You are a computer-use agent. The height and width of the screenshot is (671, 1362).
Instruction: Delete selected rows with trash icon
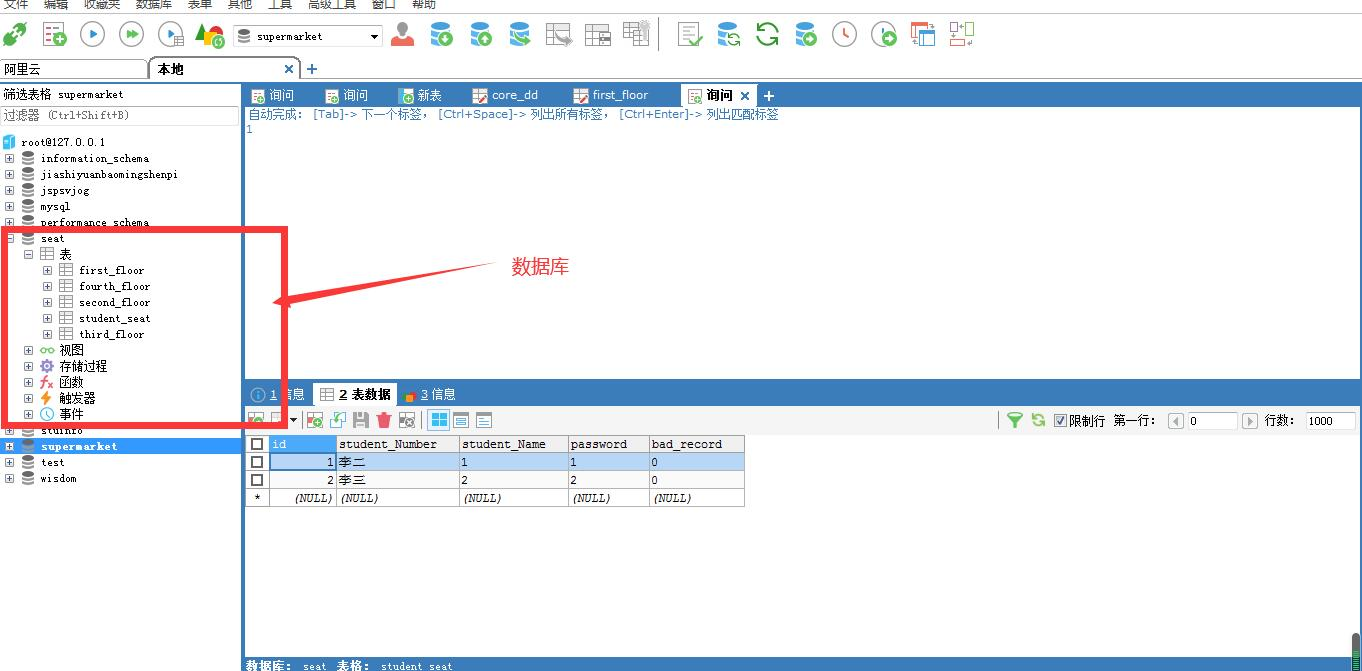384,420
